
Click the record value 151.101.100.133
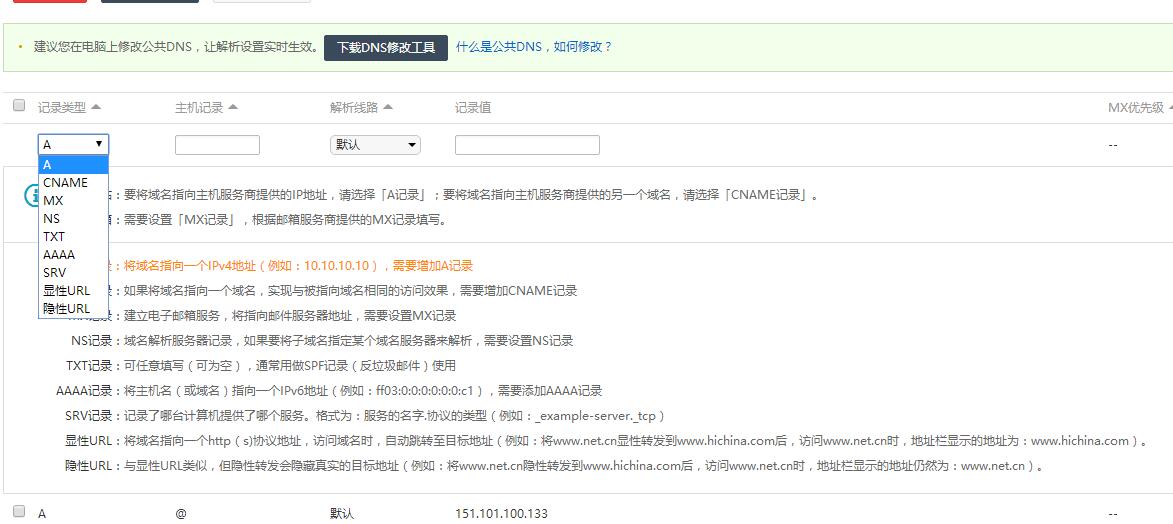pyautogui.click(x=501, y=514)
